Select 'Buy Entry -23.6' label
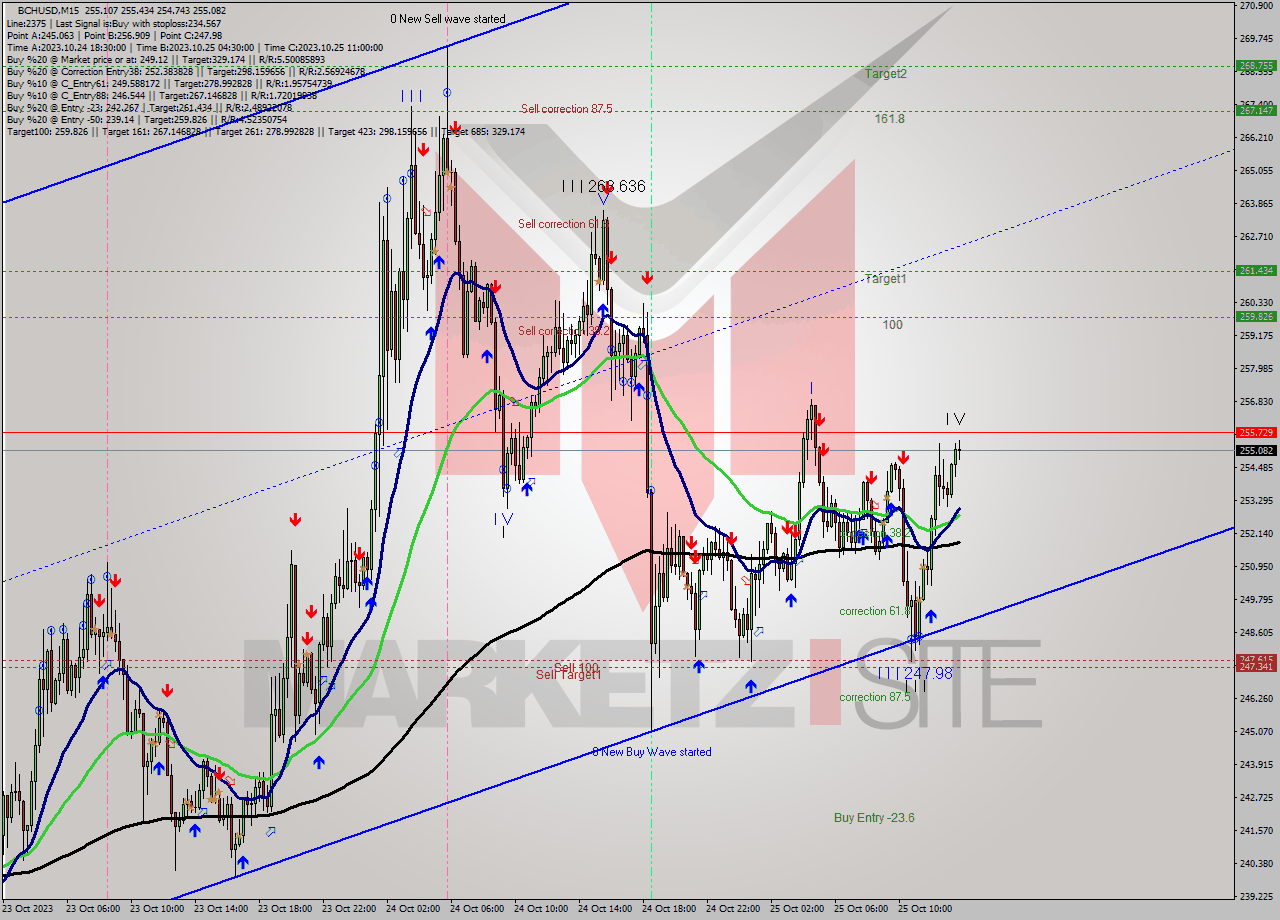 tap(874, 818)
